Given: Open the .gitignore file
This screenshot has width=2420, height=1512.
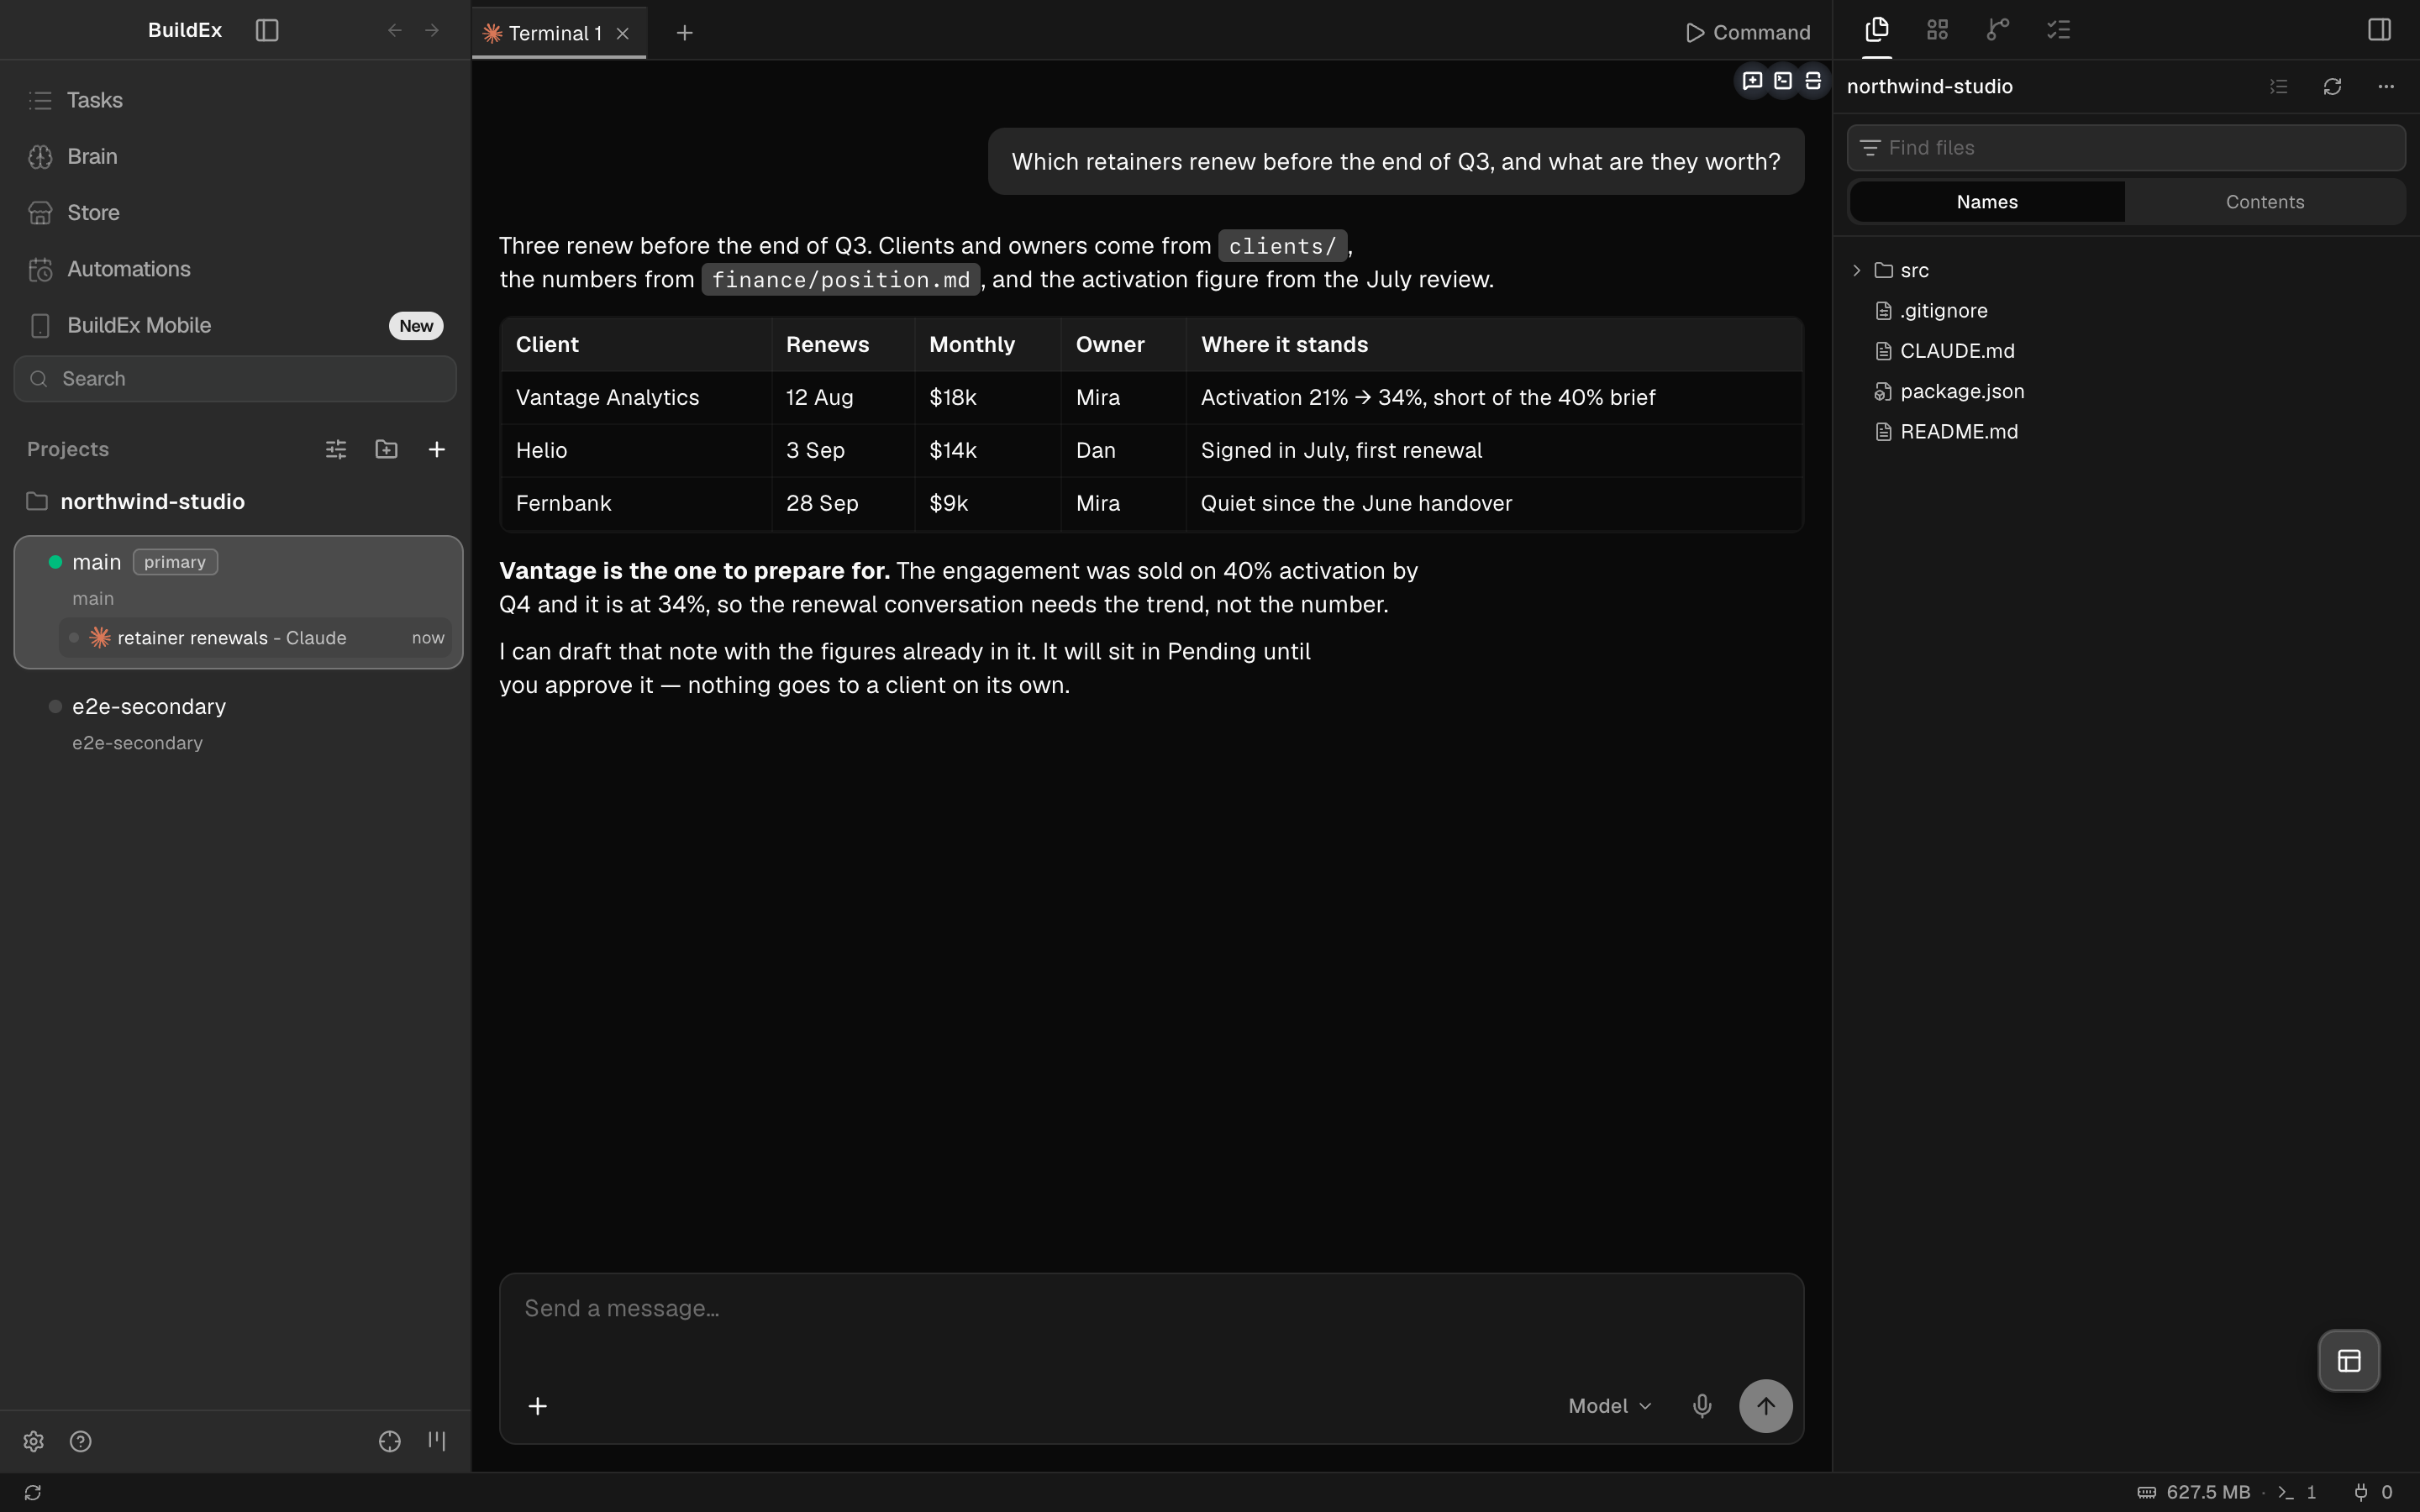Looking at the screenshot, I should click(1943, 311).
